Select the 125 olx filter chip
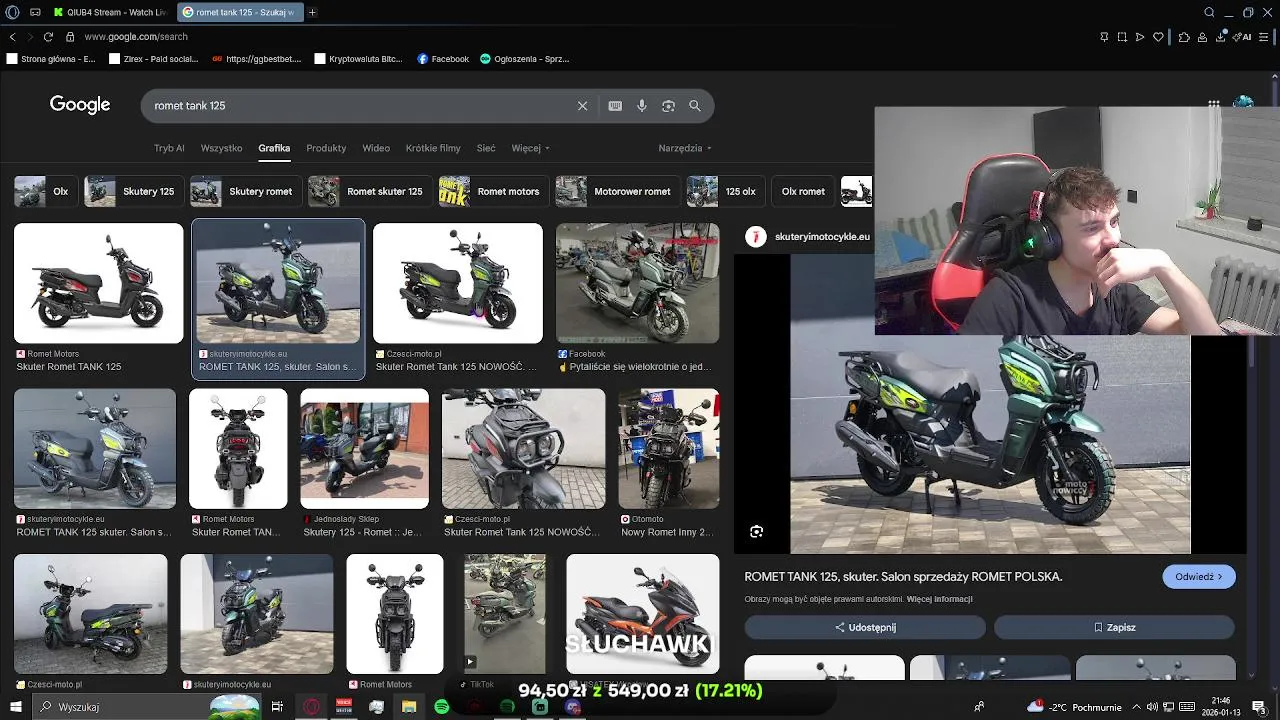 [x=725, y=191]
